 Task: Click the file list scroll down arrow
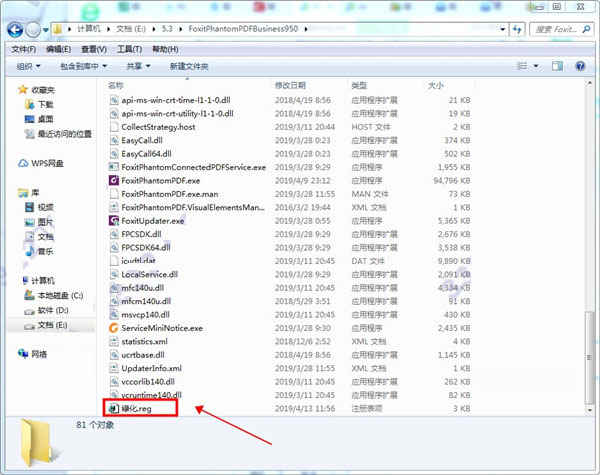click(x=589, y=410)
